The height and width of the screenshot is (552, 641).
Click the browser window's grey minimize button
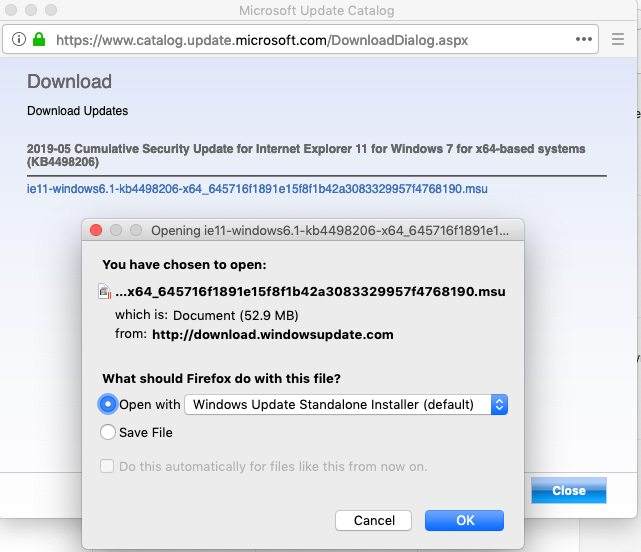click(x=31, y=11)
